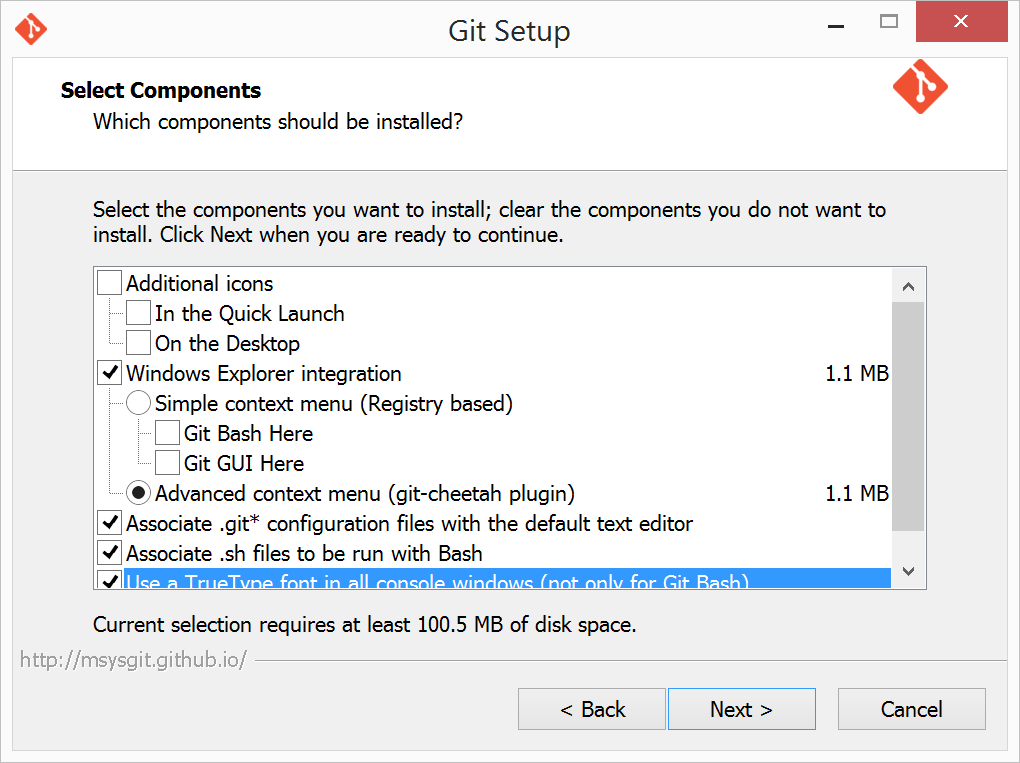Image resolution: width=1020 pixels, height=763 pixels.
Task: Click the Git logo in title bar
Action: pyautogui.click(x=31, y=29)
